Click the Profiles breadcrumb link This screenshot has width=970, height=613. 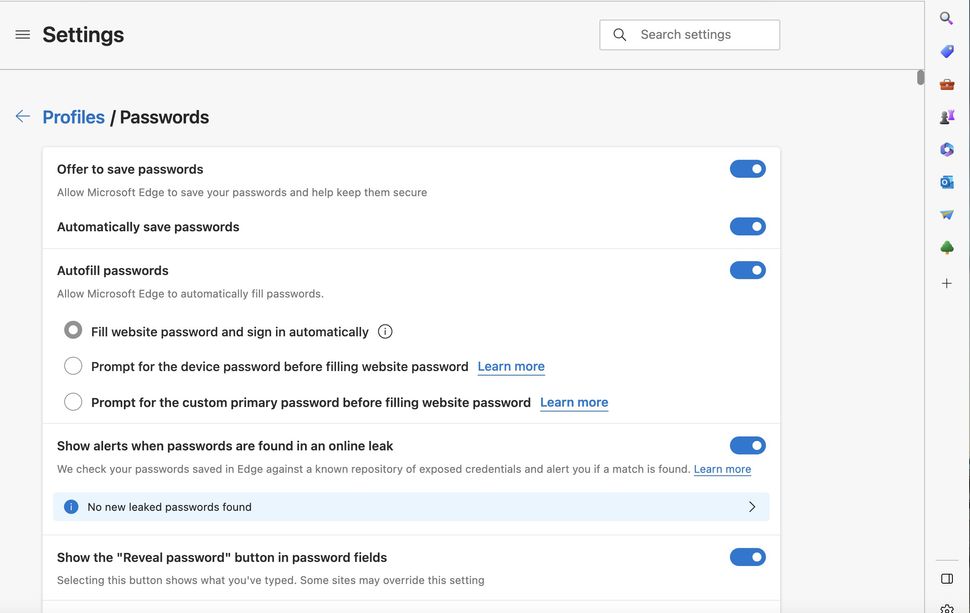click(x=73, y=117)
